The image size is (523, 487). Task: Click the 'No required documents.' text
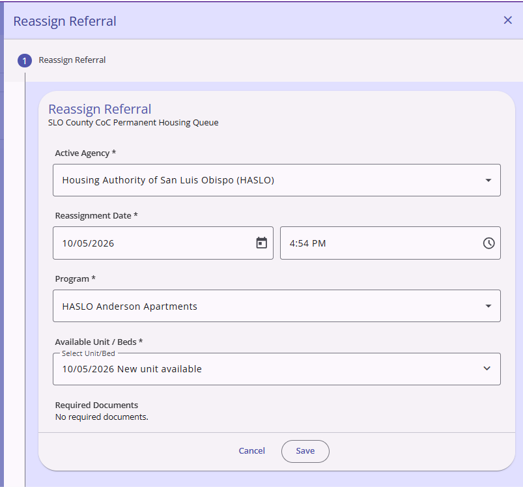click(101, 417)
